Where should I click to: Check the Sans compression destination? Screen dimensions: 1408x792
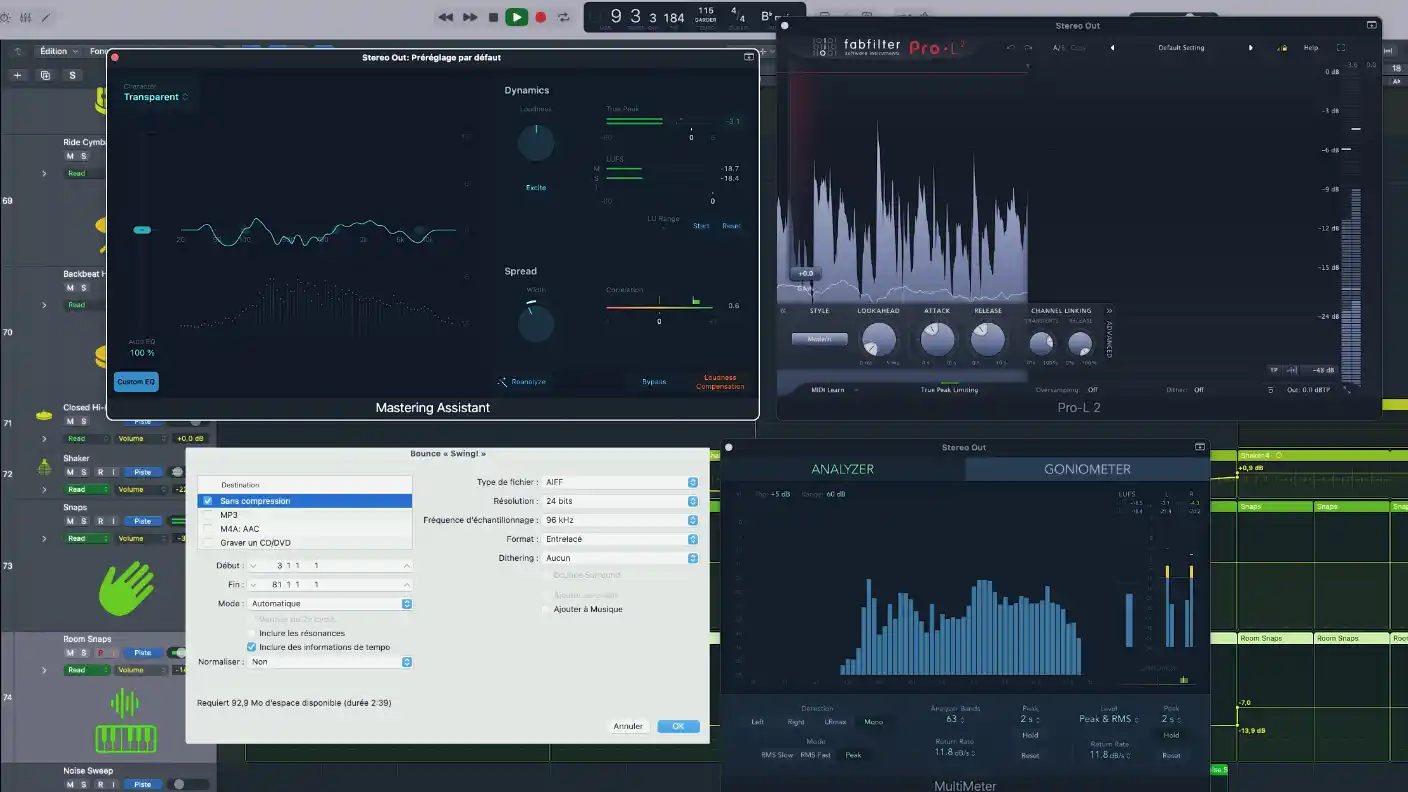[x=208, y=501]
